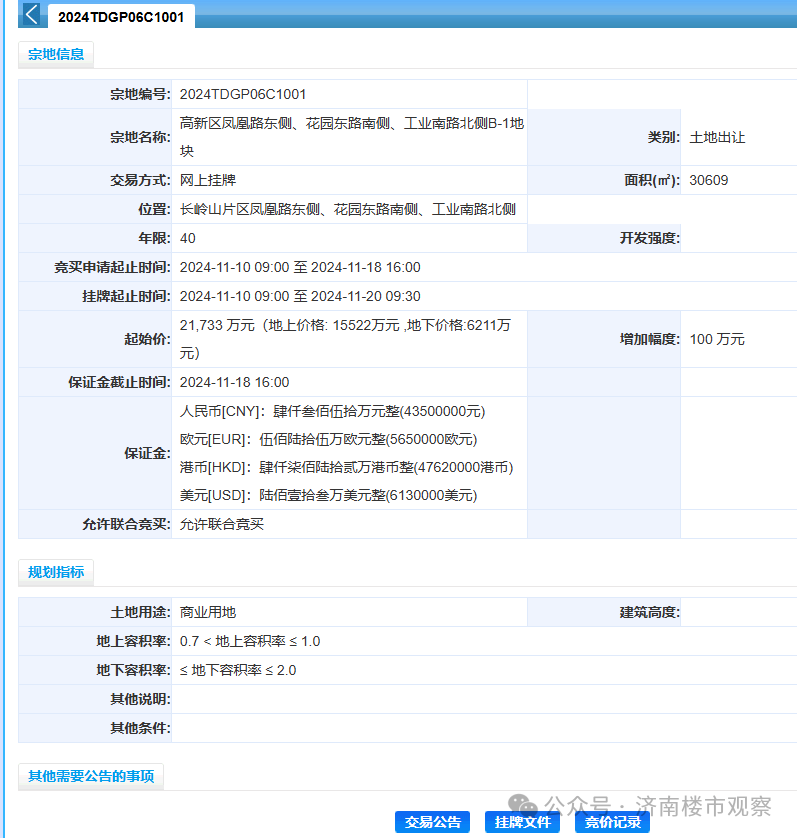
Task: Select the 港币[HKD] deposit line
Action: 346,467
